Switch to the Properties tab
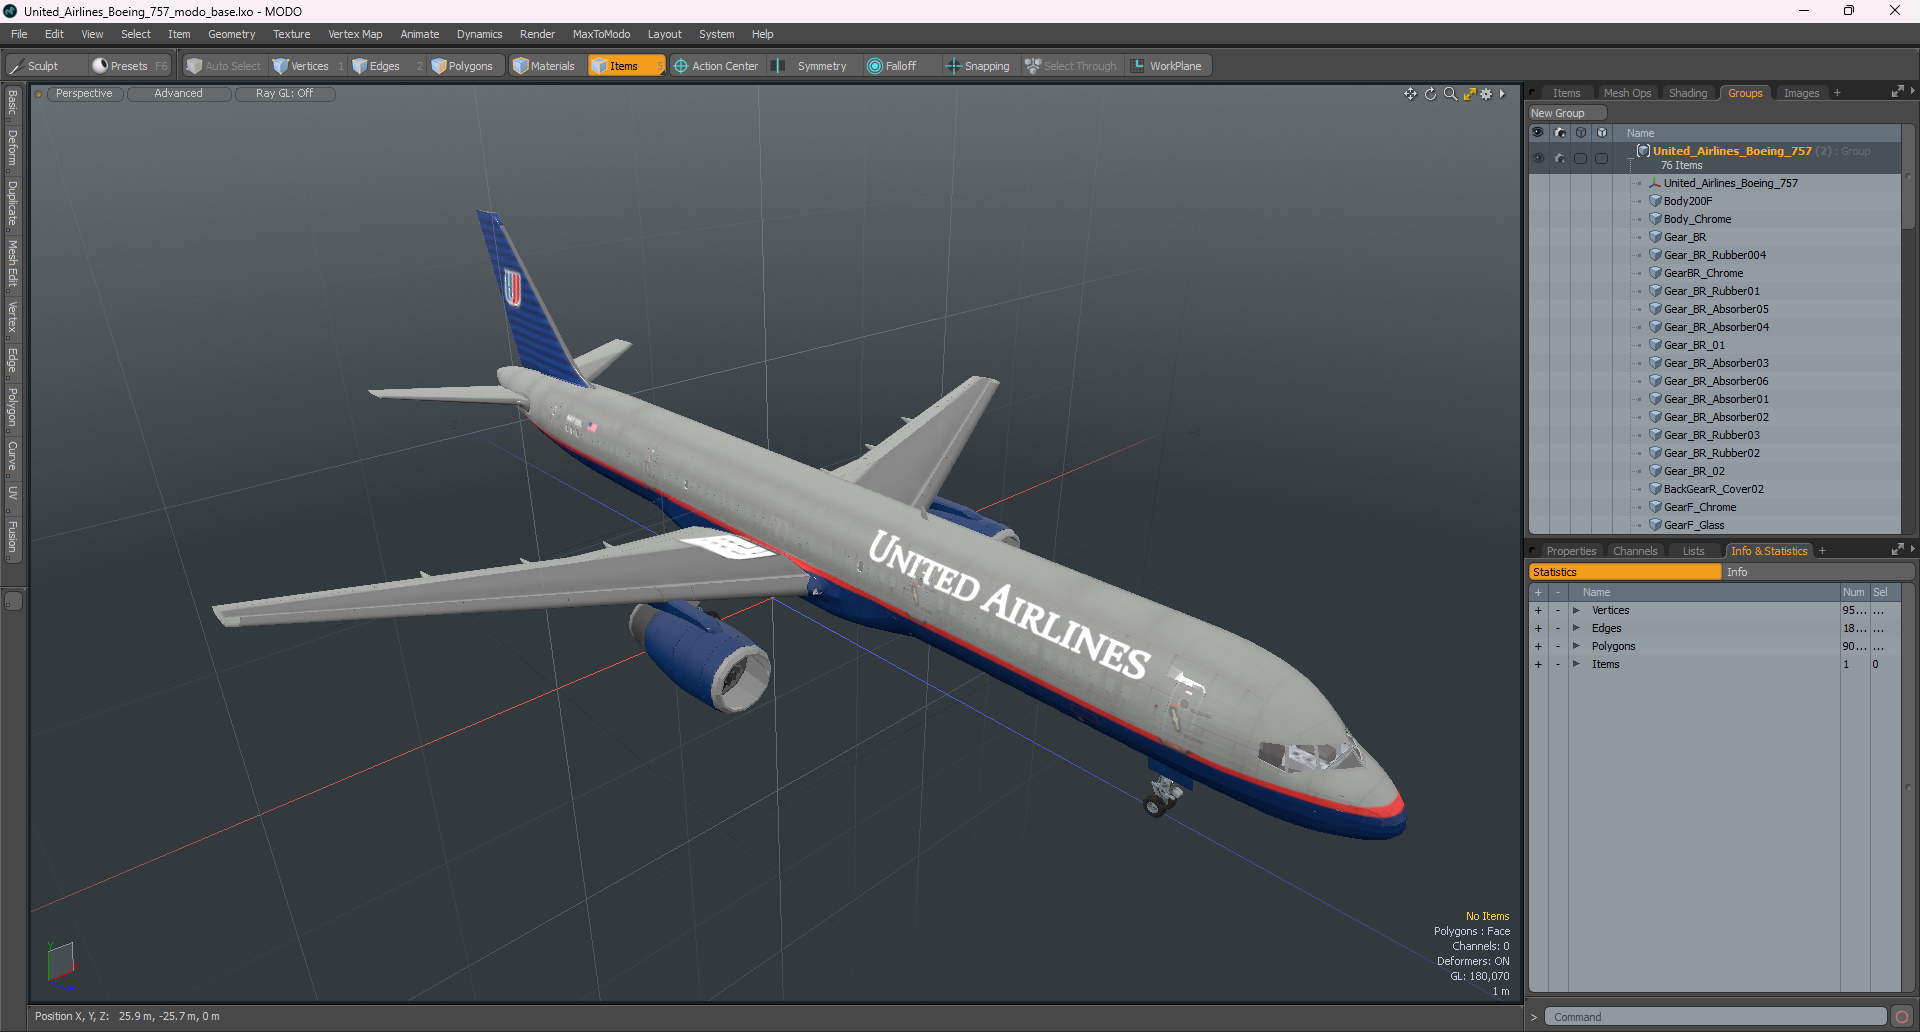The image size is (1920, 1032). pyautogui.click(x=1570, y=551)
